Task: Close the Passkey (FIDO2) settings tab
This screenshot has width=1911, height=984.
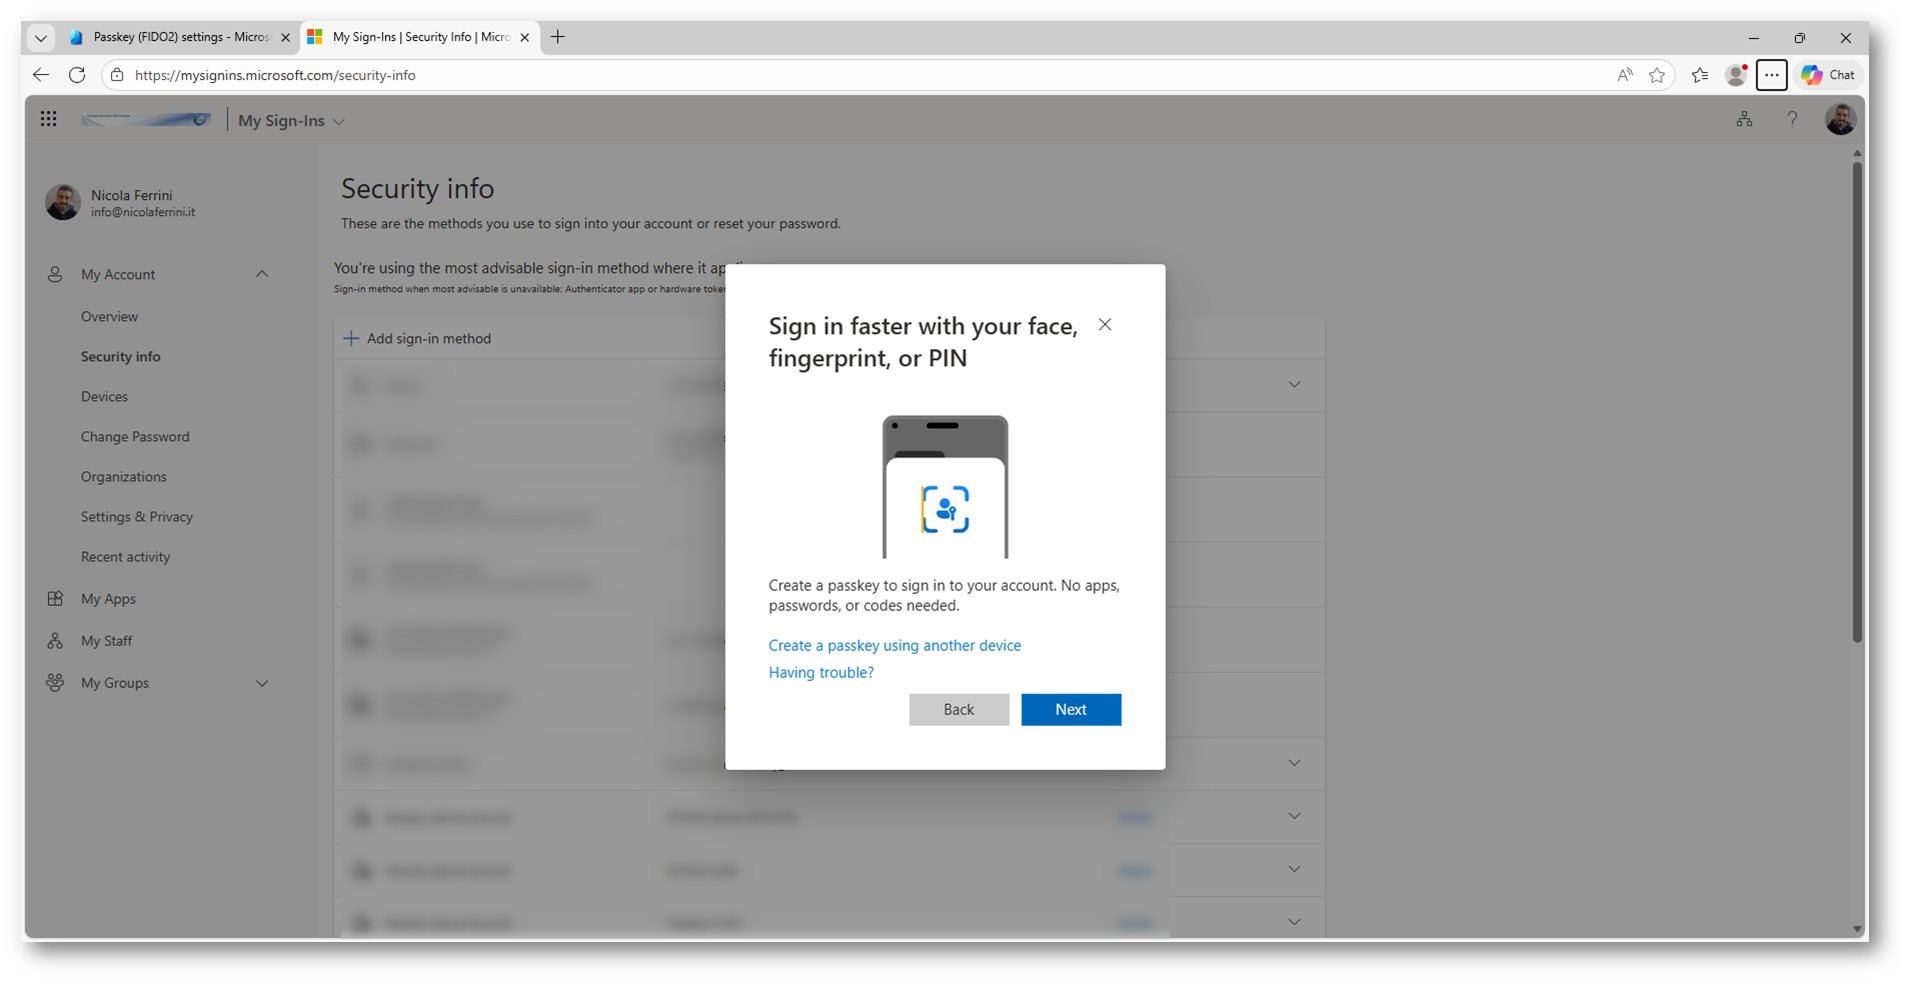Action: pyautogui.click(x=285, y=38)
